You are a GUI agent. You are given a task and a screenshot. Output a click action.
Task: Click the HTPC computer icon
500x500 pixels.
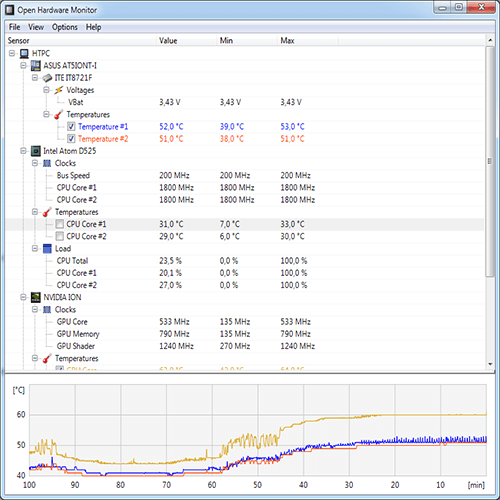tap(24, 53)
